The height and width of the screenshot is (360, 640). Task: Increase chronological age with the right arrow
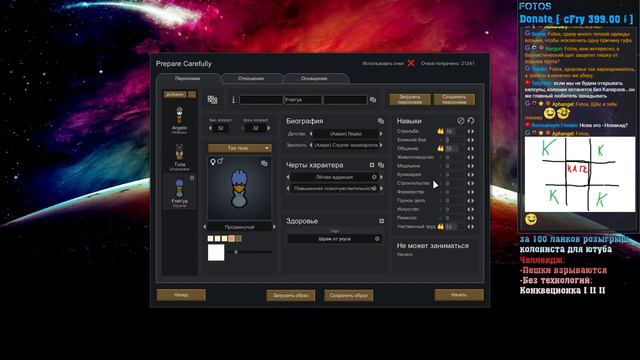coord(269,128)
